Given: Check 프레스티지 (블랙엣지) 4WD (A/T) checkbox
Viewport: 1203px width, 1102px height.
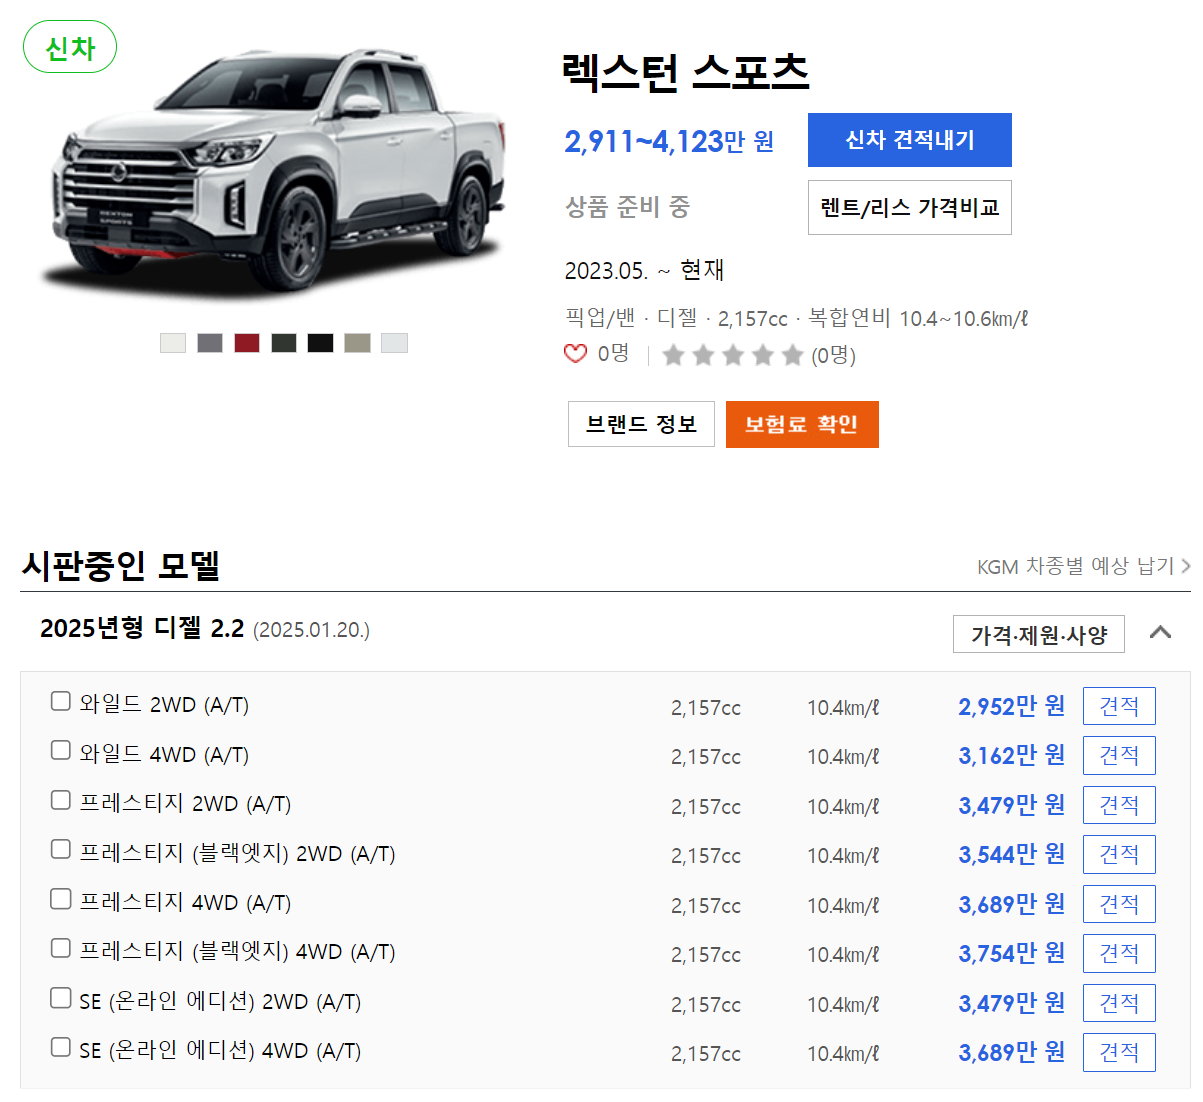Looking at the screenshot, I should click(x=61, y=948).
